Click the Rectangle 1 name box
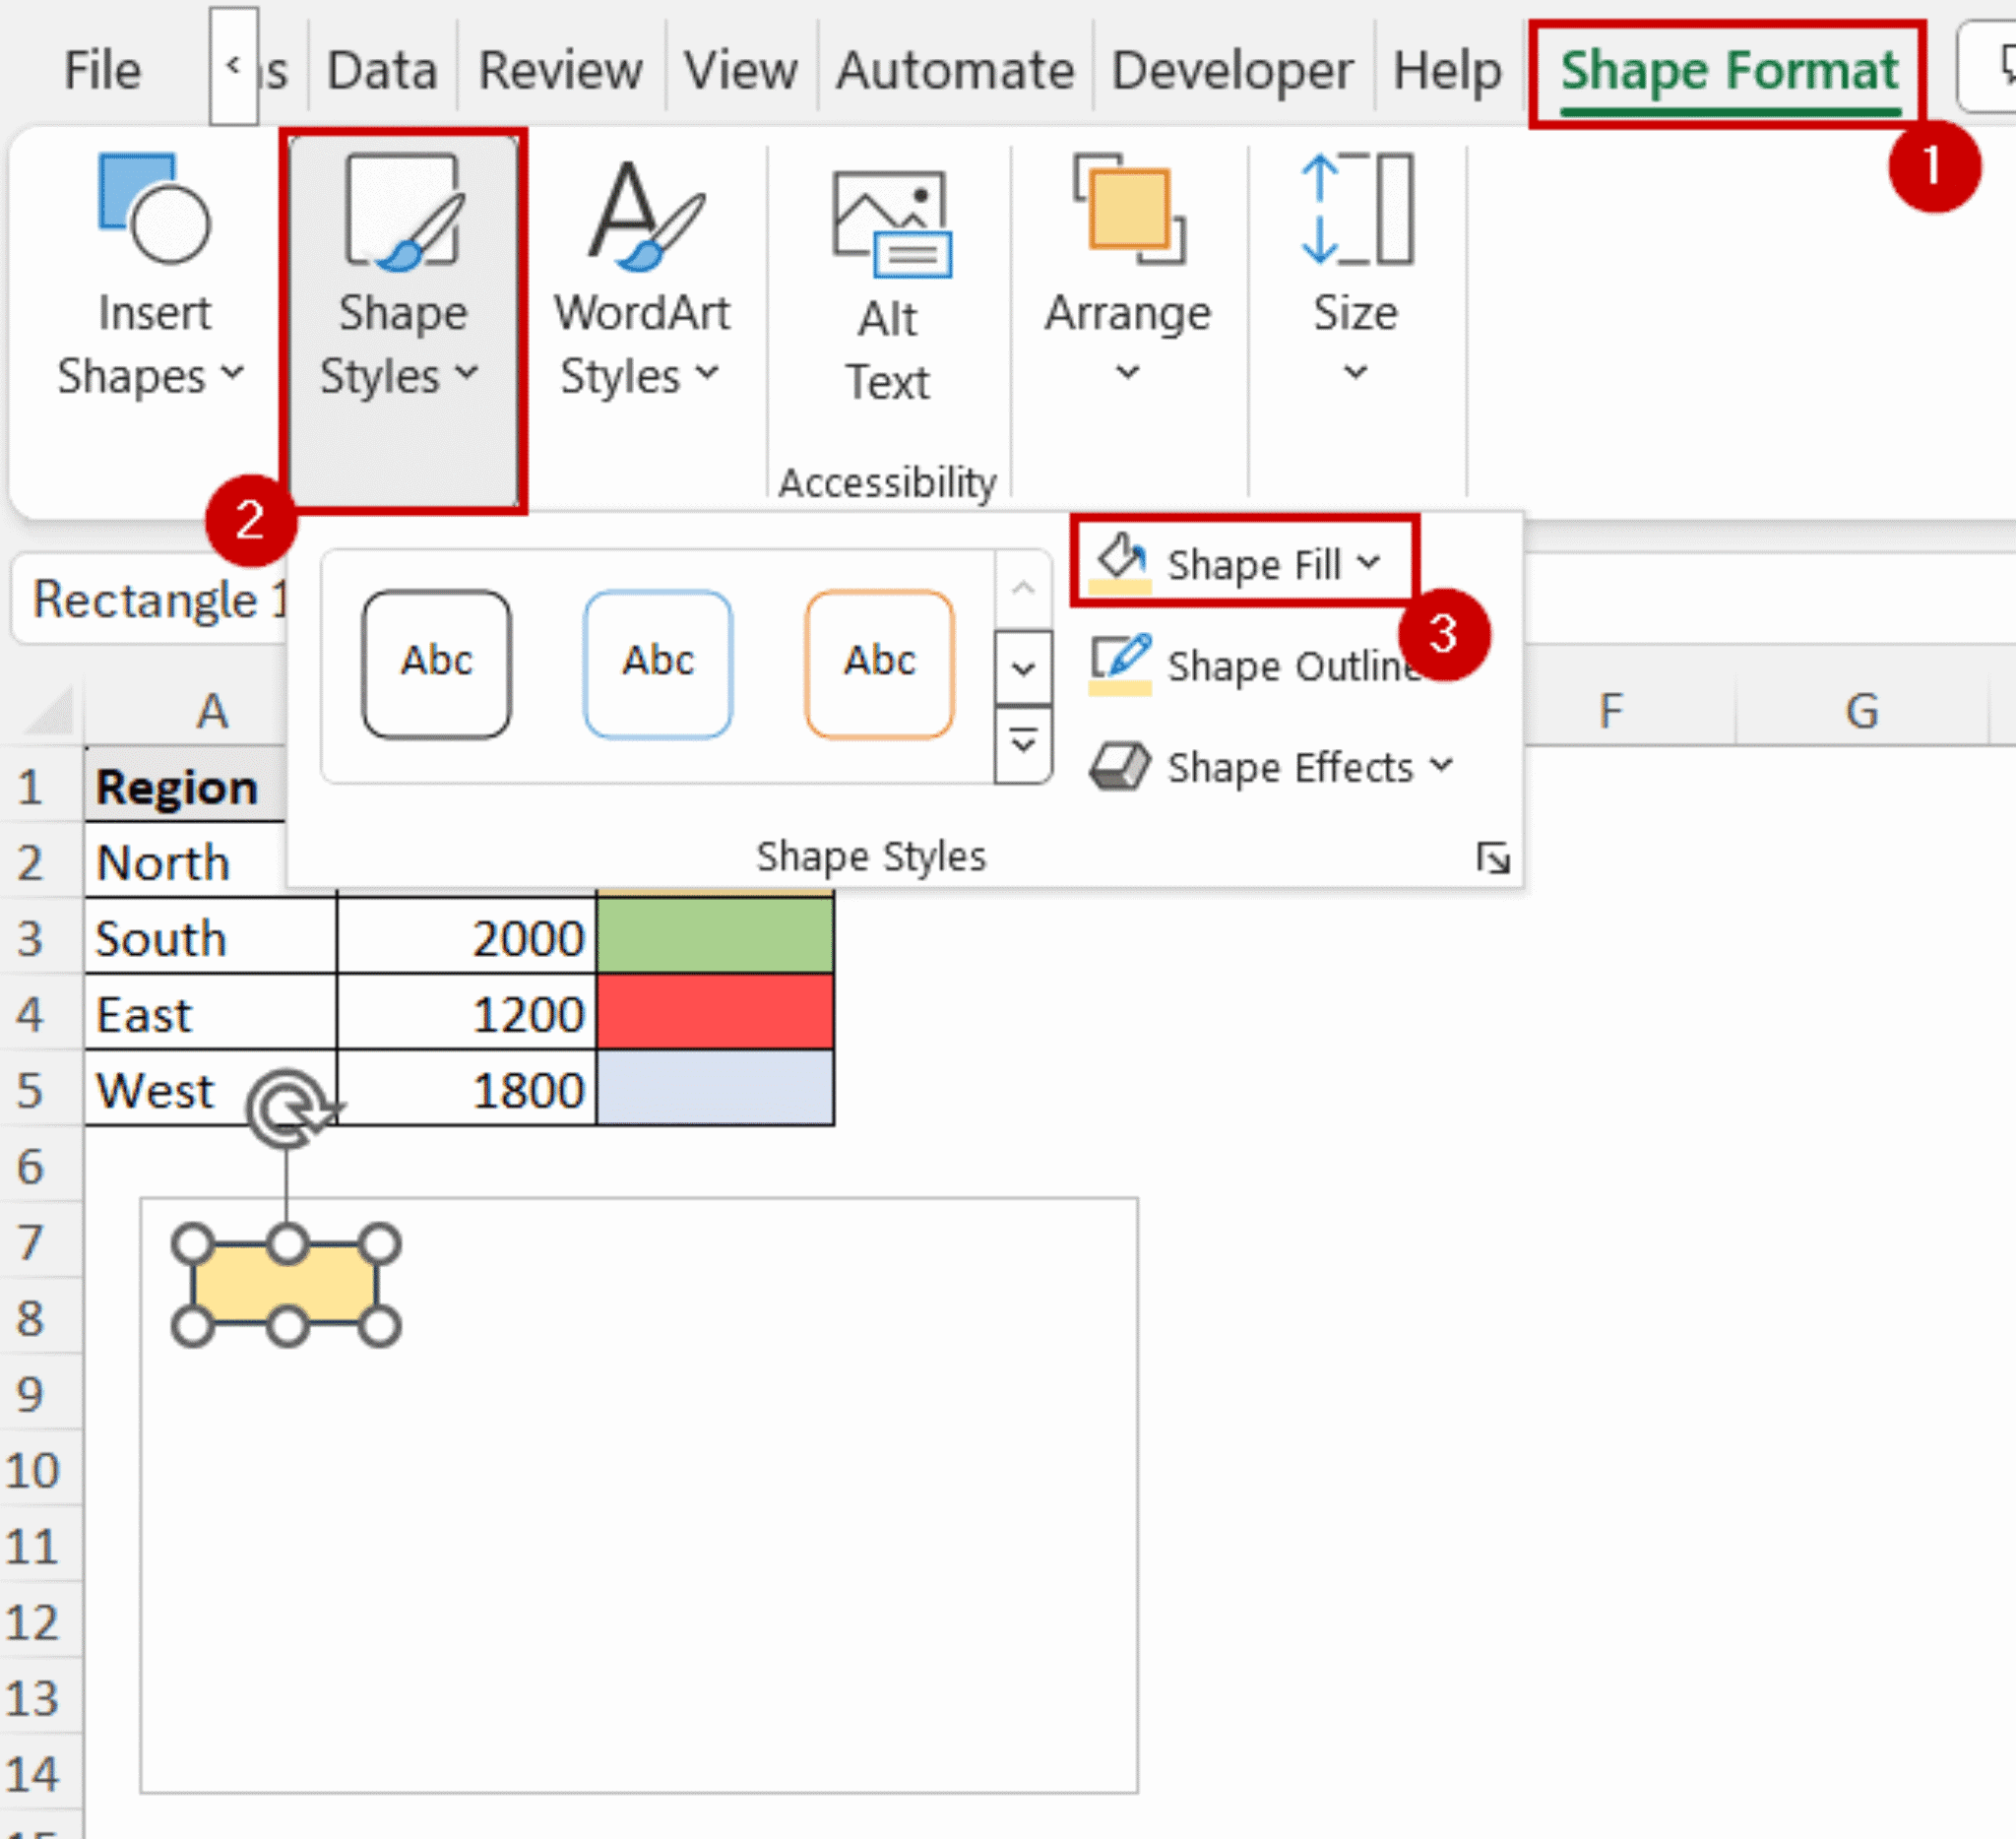Image resolution: width=2016 pixels, height=1839 pixels. point(150,599)
